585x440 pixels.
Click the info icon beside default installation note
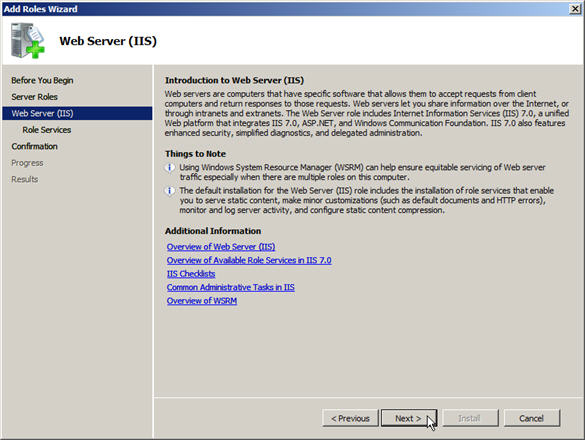(x=170, y=191)
